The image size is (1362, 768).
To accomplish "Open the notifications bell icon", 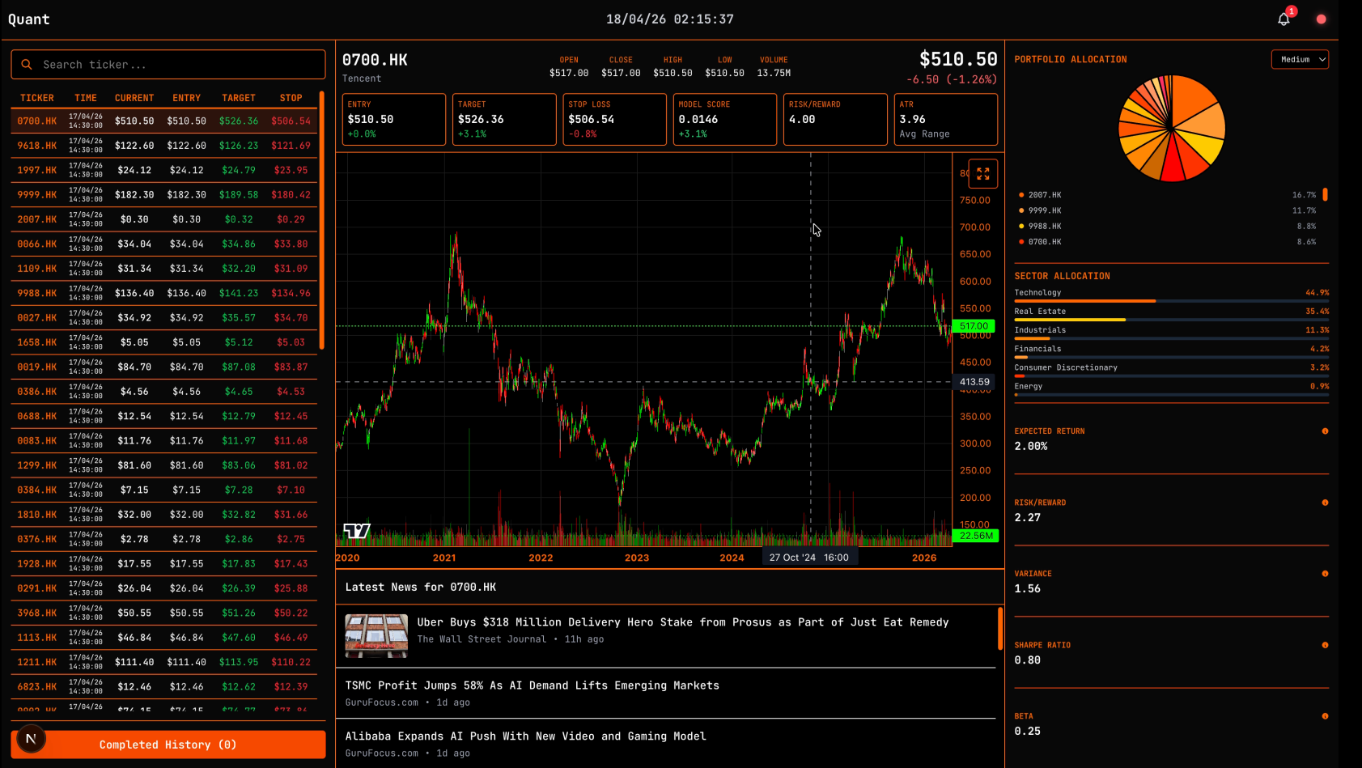I will pos(1284,19).
